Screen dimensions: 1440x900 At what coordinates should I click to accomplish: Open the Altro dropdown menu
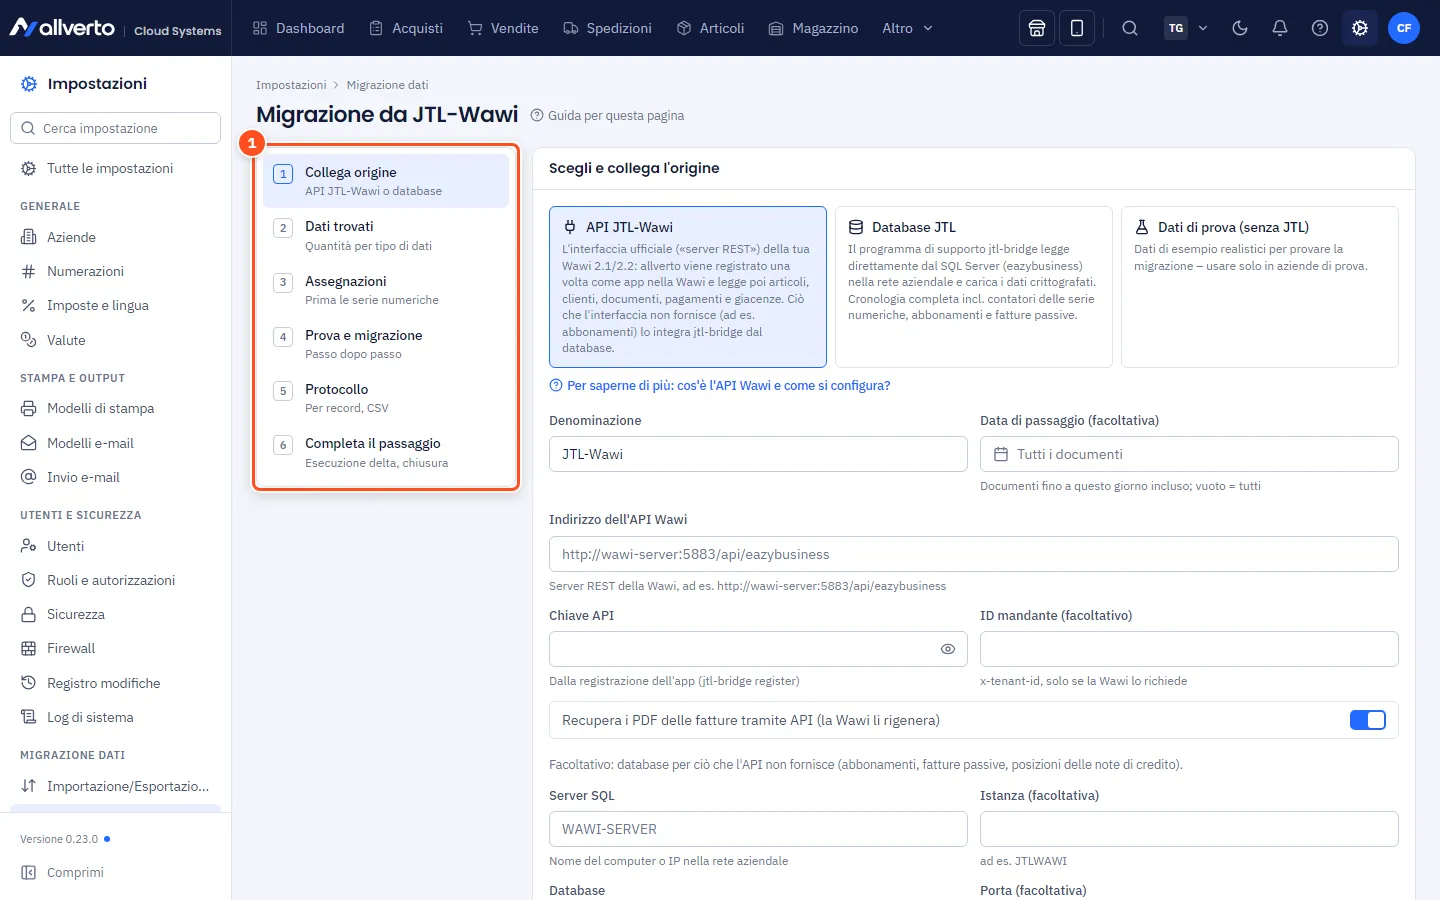pyautogui.click(x=908, y=28)
